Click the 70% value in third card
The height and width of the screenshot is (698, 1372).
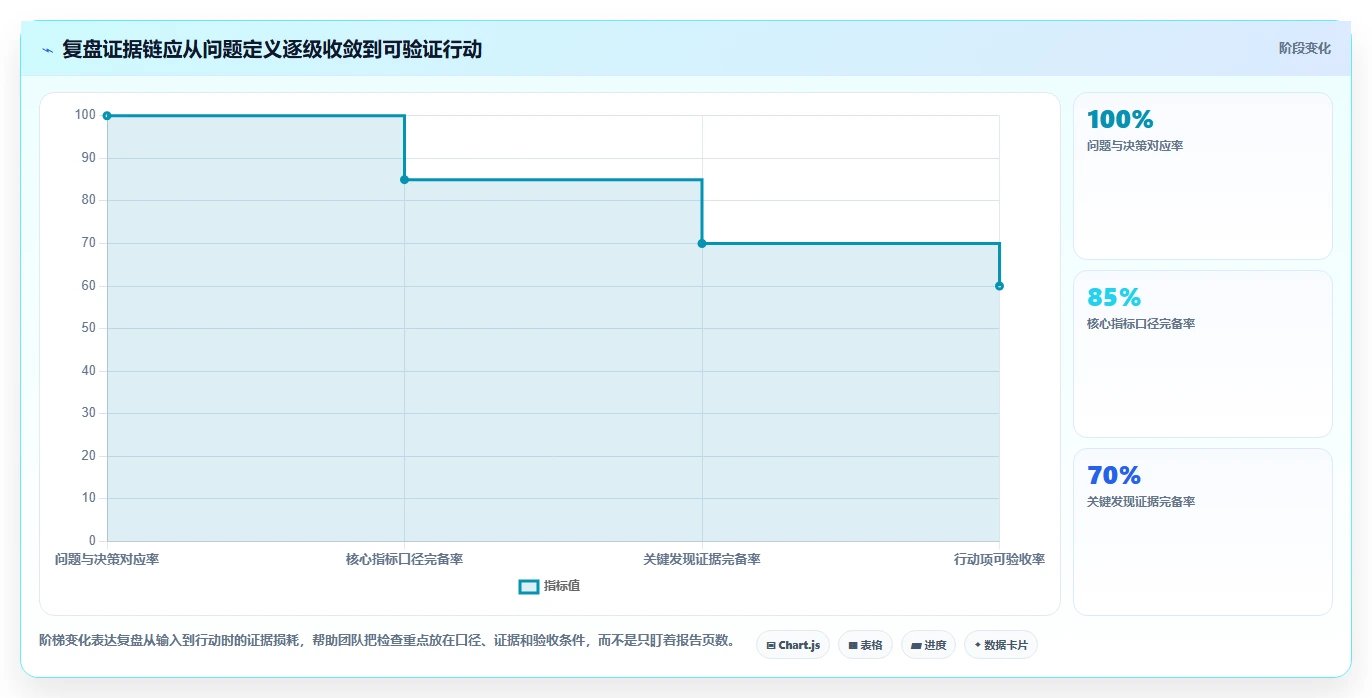(x=1114, y=476)
